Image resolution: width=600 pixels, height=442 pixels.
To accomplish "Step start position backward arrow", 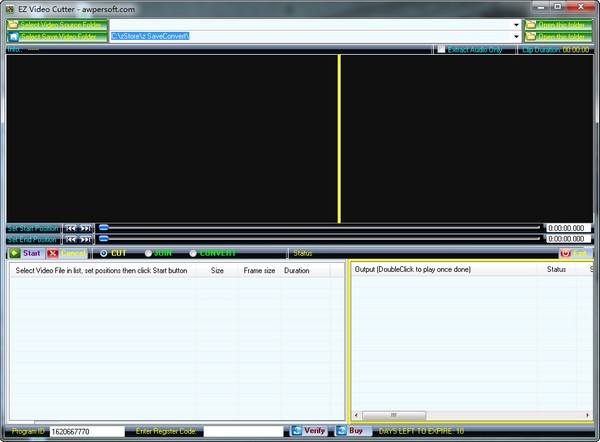I will point(71,228).
